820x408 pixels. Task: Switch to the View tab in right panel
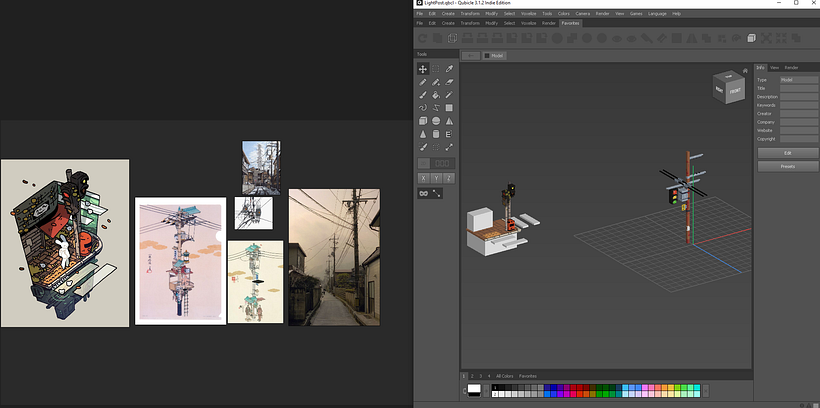point(775,67)
